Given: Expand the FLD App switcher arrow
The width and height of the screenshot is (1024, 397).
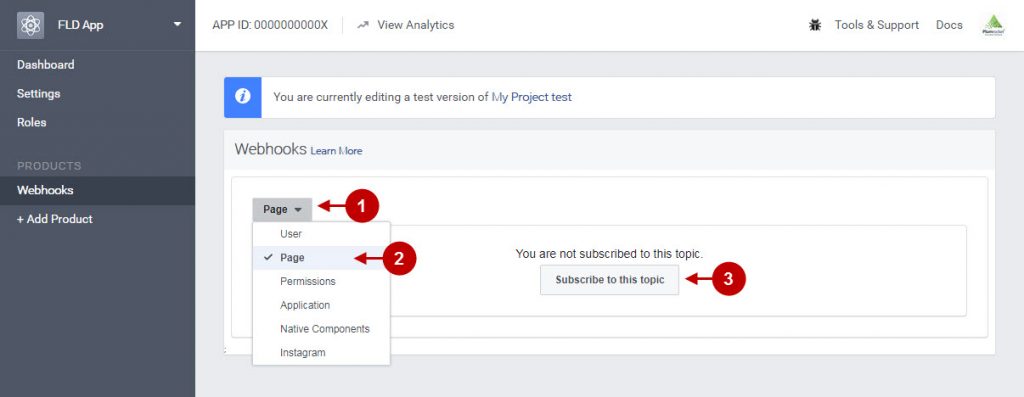Looking at the screenshot, I should [x=177, y=25].
